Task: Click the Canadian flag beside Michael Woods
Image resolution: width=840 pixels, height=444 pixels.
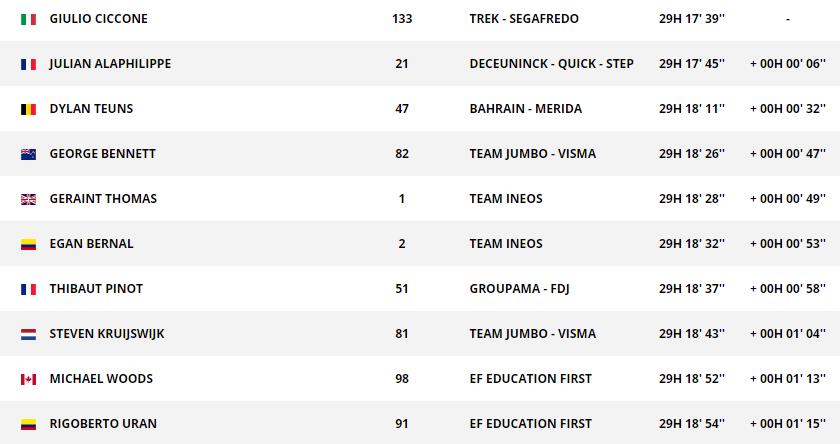Action: [28, 379]
